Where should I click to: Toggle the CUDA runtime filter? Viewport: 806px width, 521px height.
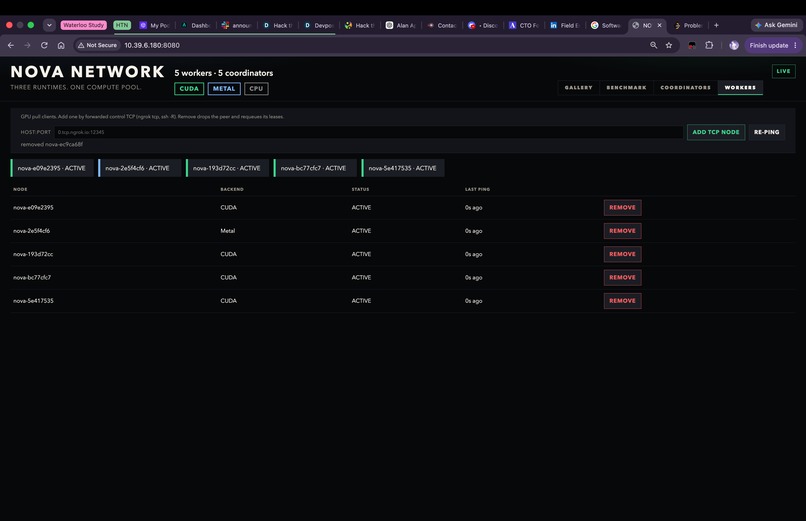pyautogui.click(x=189, y=89)
